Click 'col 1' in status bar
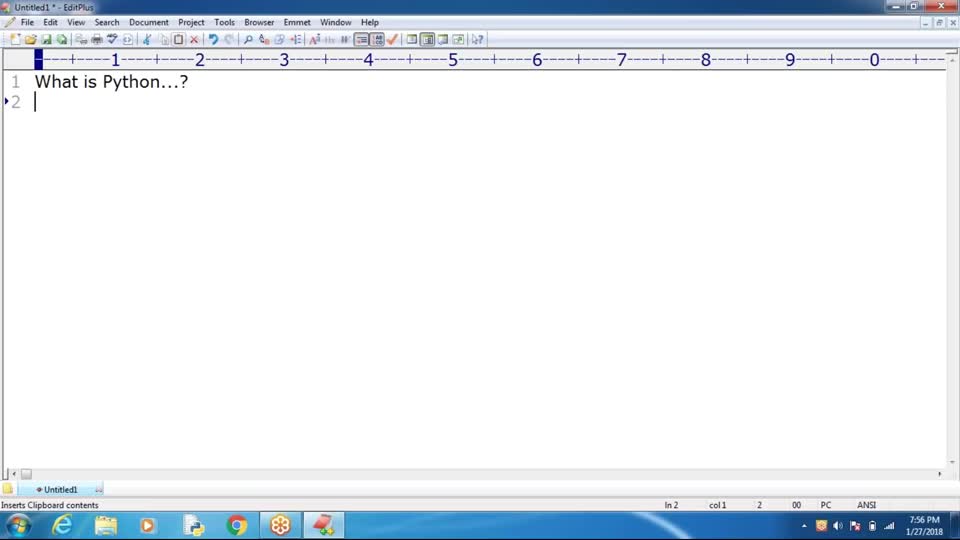 tap(717, 505)
